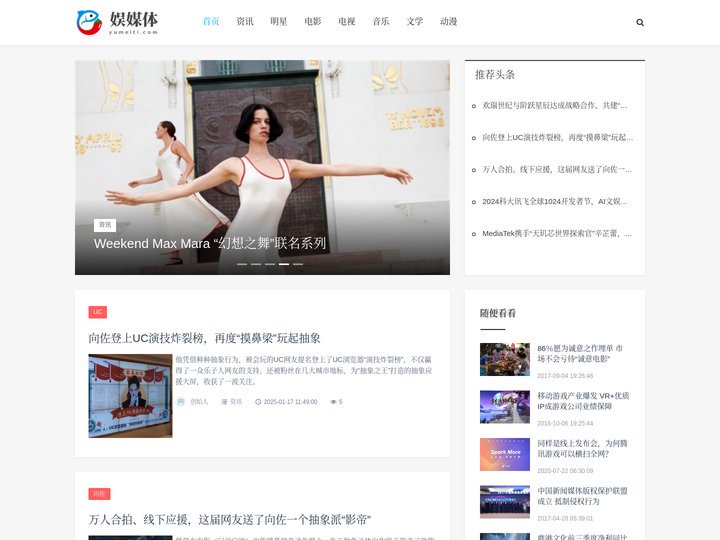
Task: Click the yumeiti.com logo
Action: pyautogui.click(x=118, y=22)
